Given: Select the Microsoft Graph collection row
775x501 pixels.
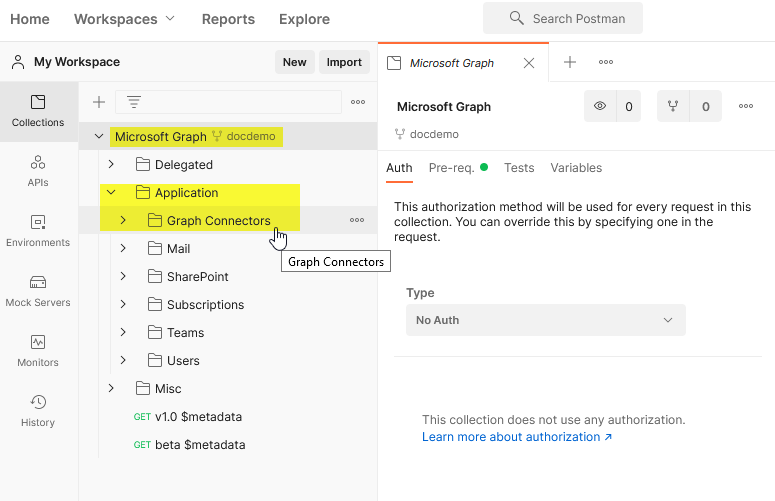Looking at the screenshot, I should (228, 136).
